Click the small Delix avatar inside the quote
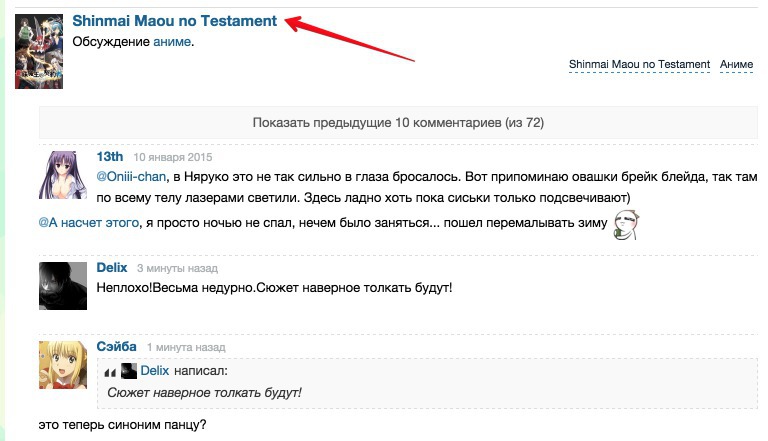The width and height of the screenshot is (768, 441). pyautogui.click(x=129, y=371)
